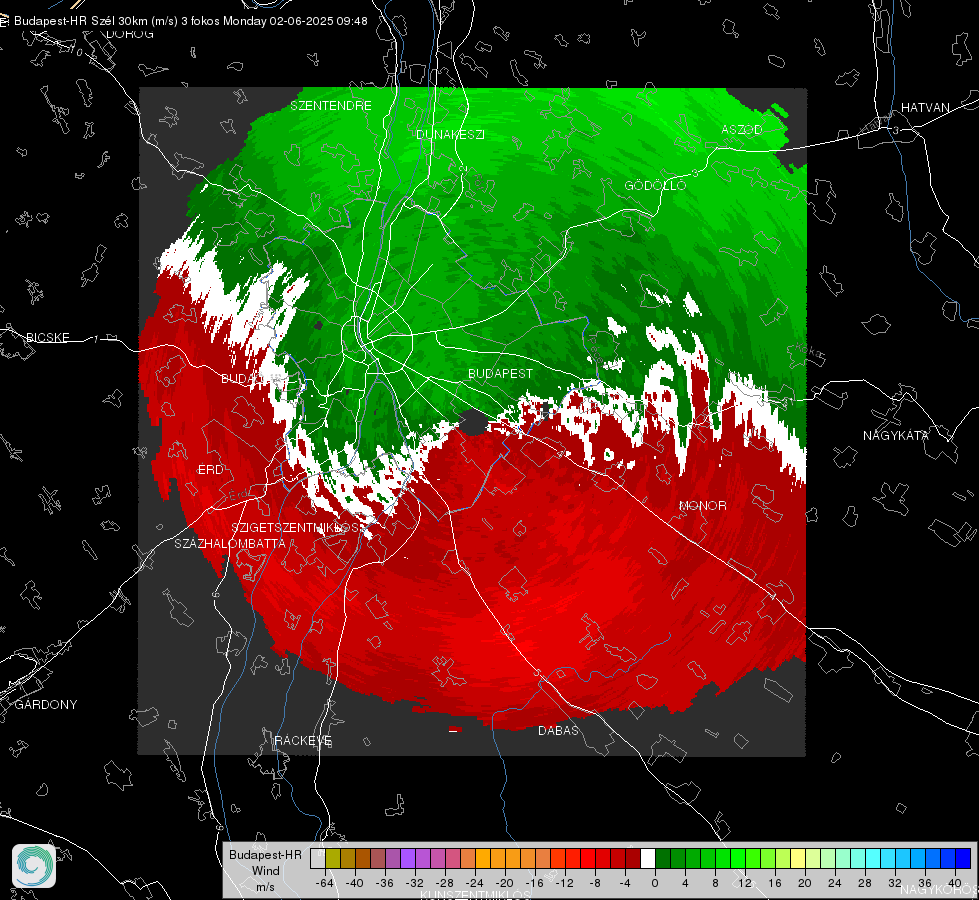
Task: Click the DUNAKESZI city label
Action: click(450, 134)
